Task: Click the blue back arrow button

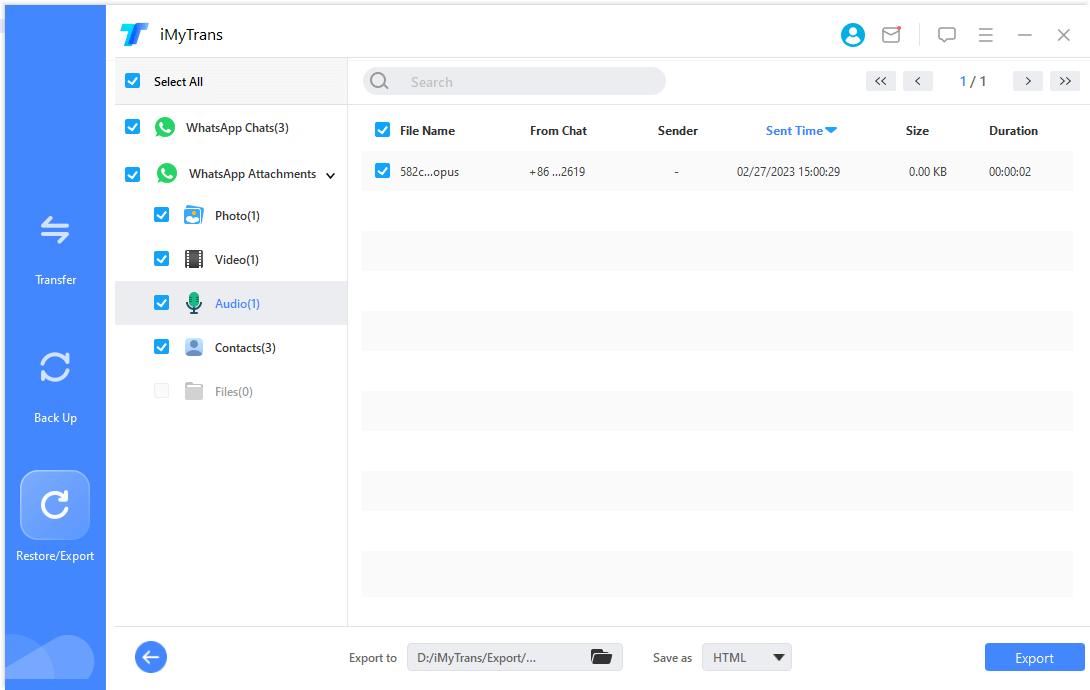Action: click(x=151, y=657)
